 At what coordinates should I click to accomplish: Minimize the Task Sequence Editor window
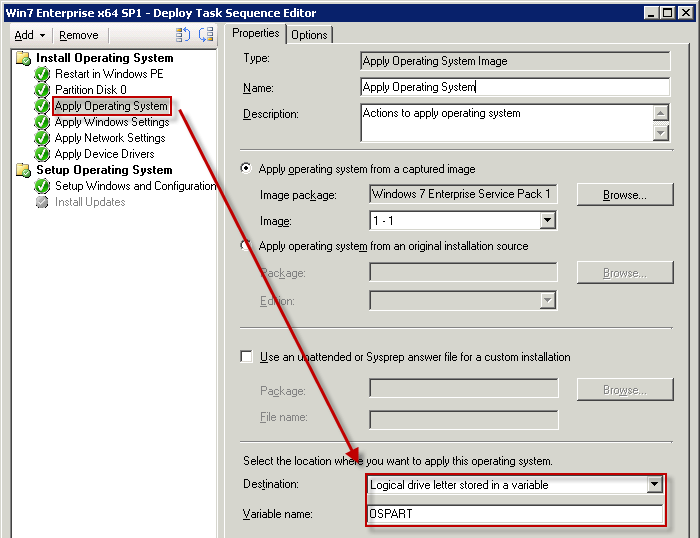point(651,13)
